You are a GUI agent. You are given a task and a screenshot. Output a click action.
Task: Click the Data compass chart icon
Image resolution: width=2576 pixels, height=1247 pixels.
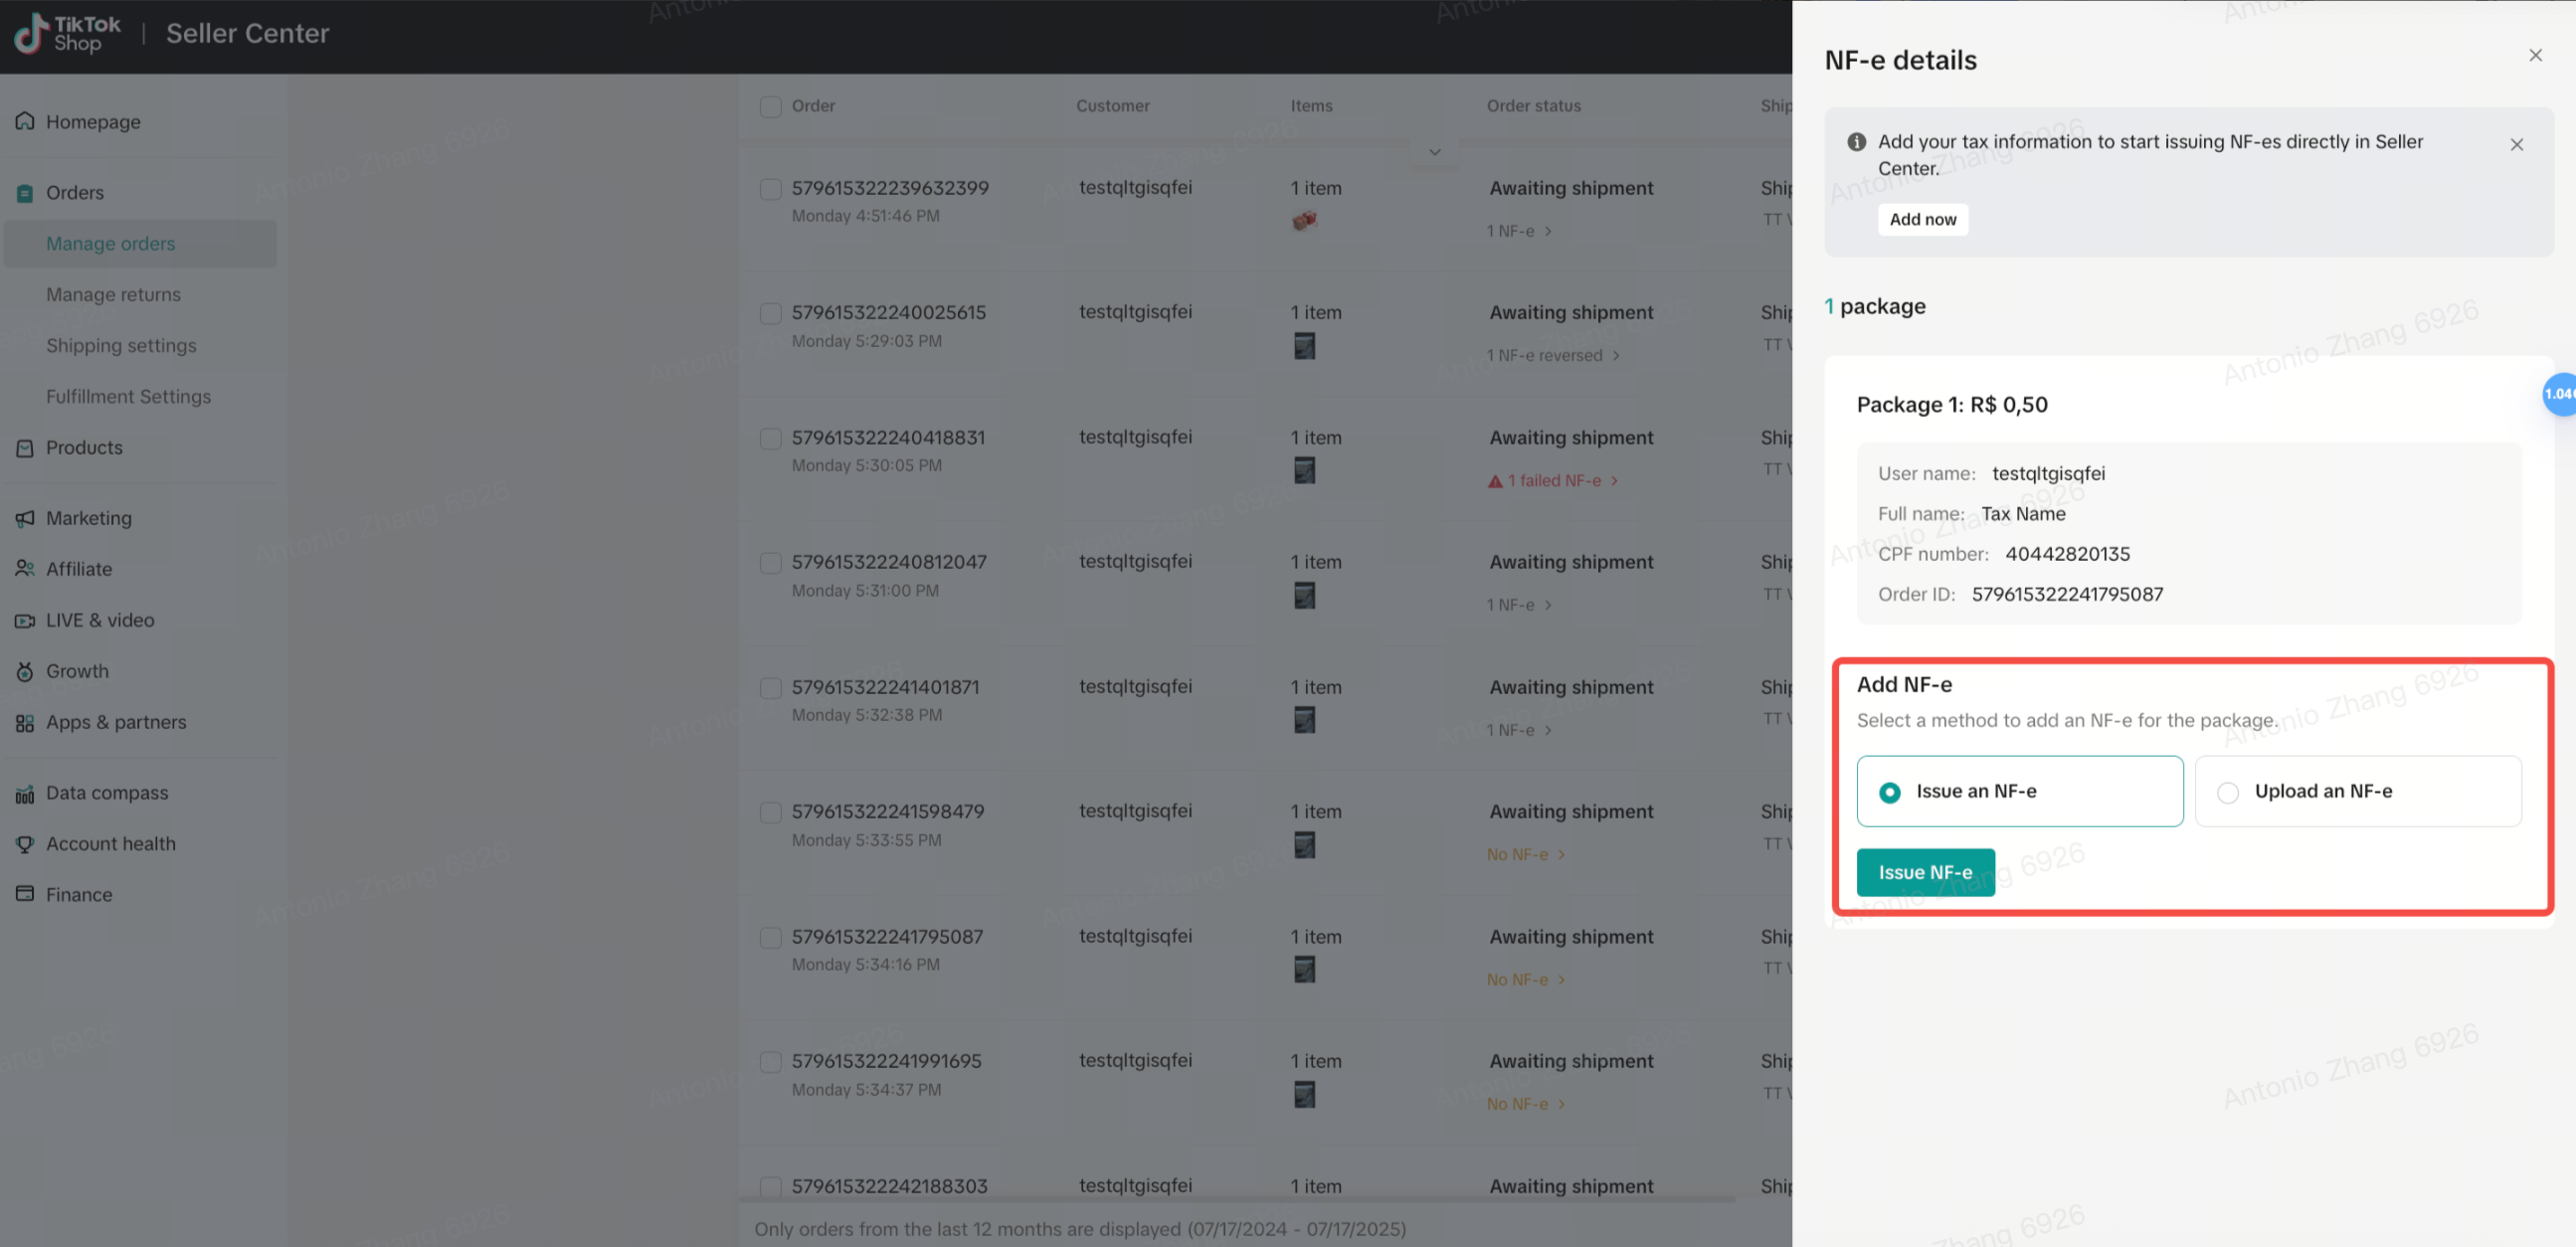pyautogui.click(x=25, y=793)
